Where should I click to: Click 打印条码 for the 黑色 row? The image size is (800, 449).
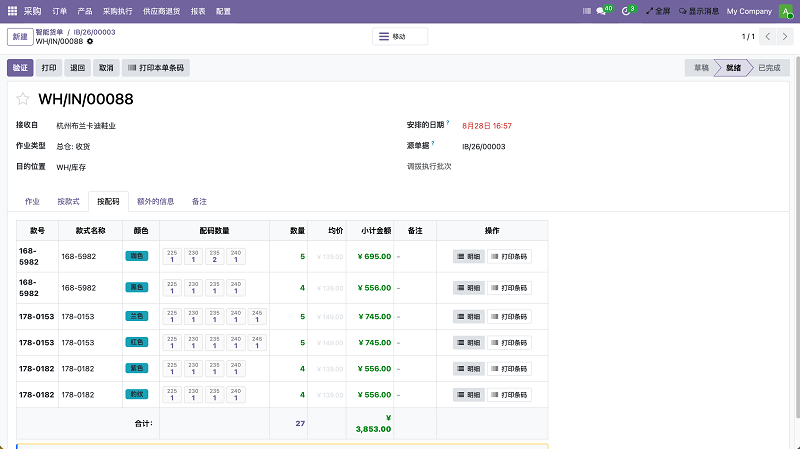tap(509, 288)
